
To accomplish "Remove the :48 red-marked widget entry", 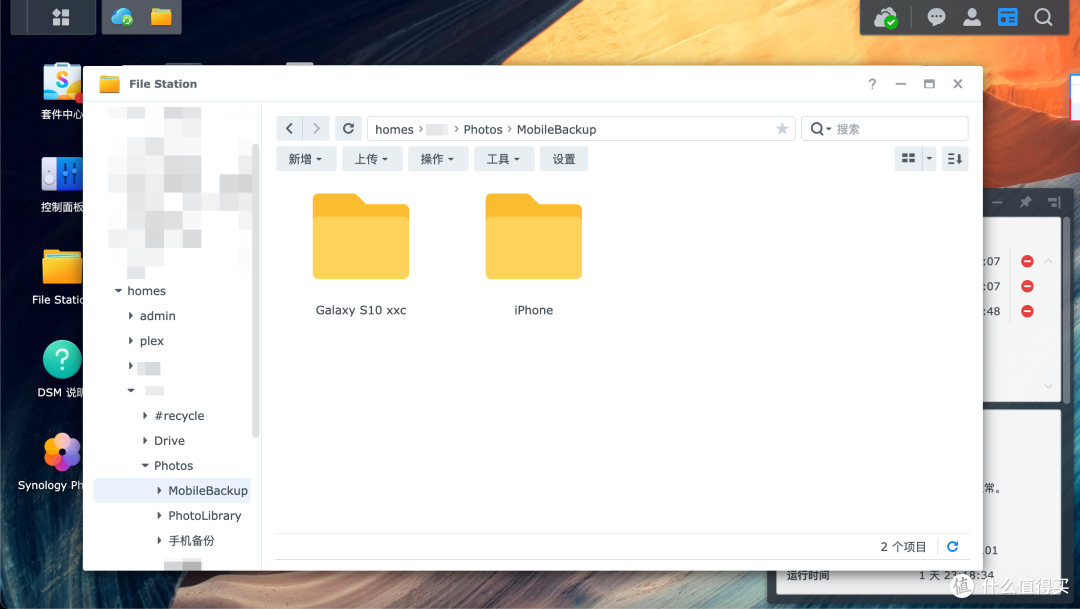I will [1027, 311].
